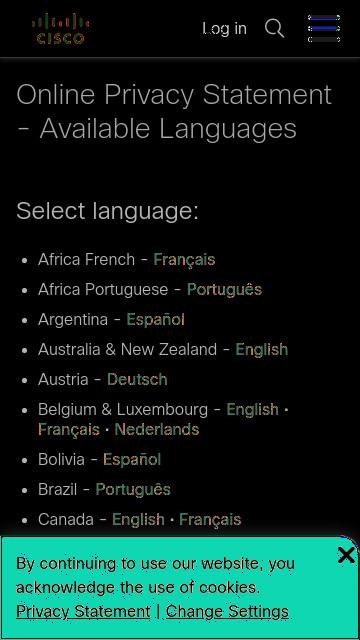
Task: Open Africa French Français link
Action: [x=184, y=260]
